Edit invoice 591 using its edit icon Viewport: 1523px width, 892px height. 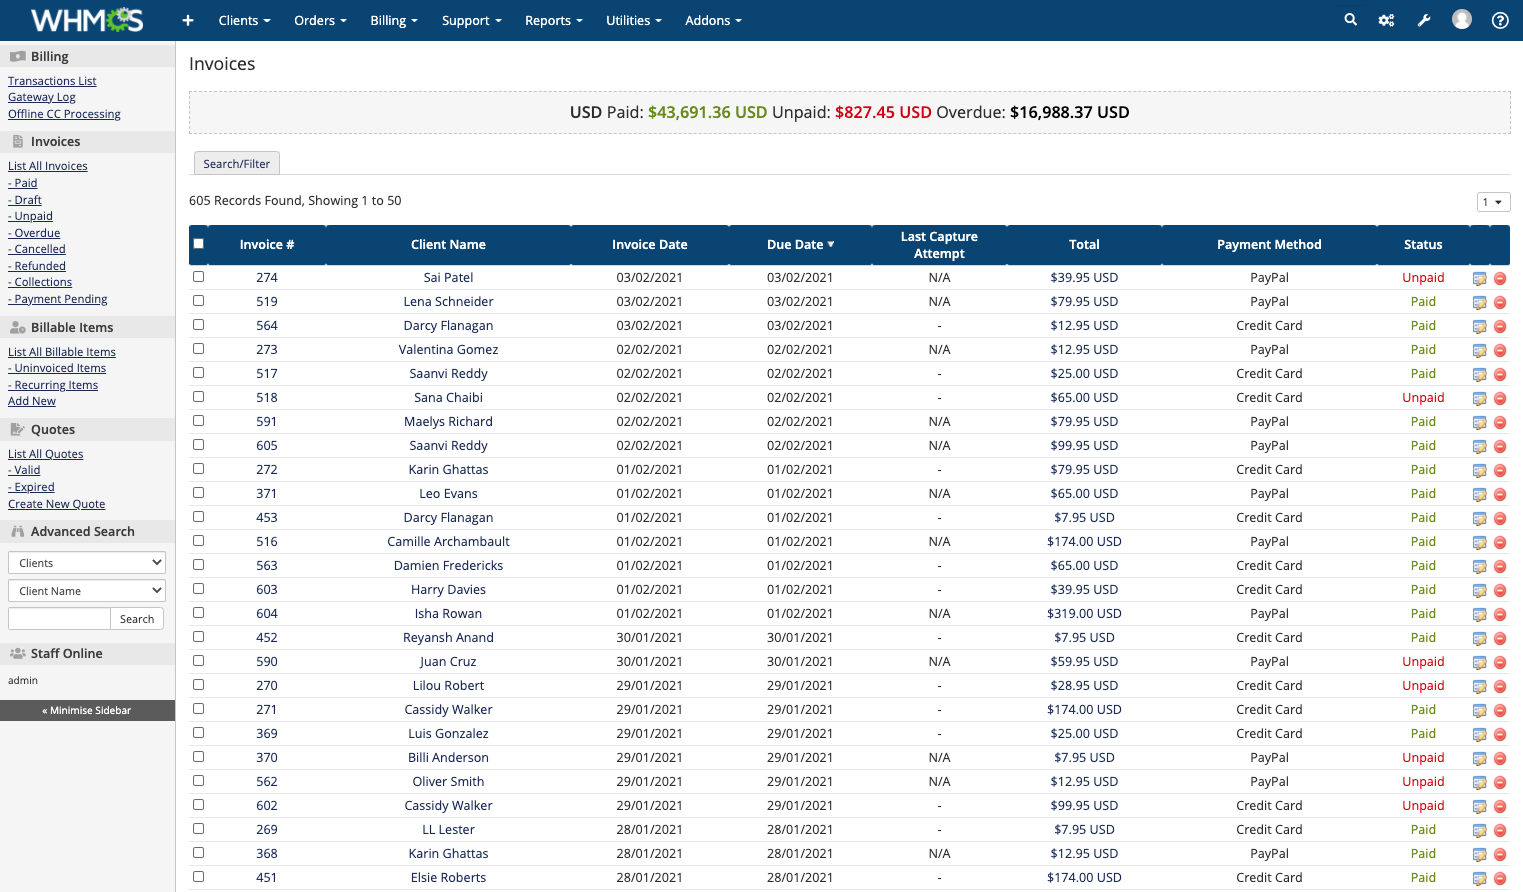(x=1480, y=422)
